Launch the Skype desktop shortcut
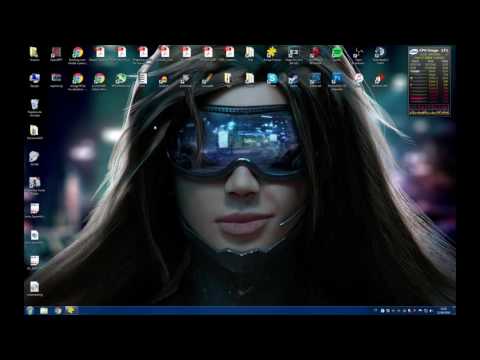 click(272, 80)
